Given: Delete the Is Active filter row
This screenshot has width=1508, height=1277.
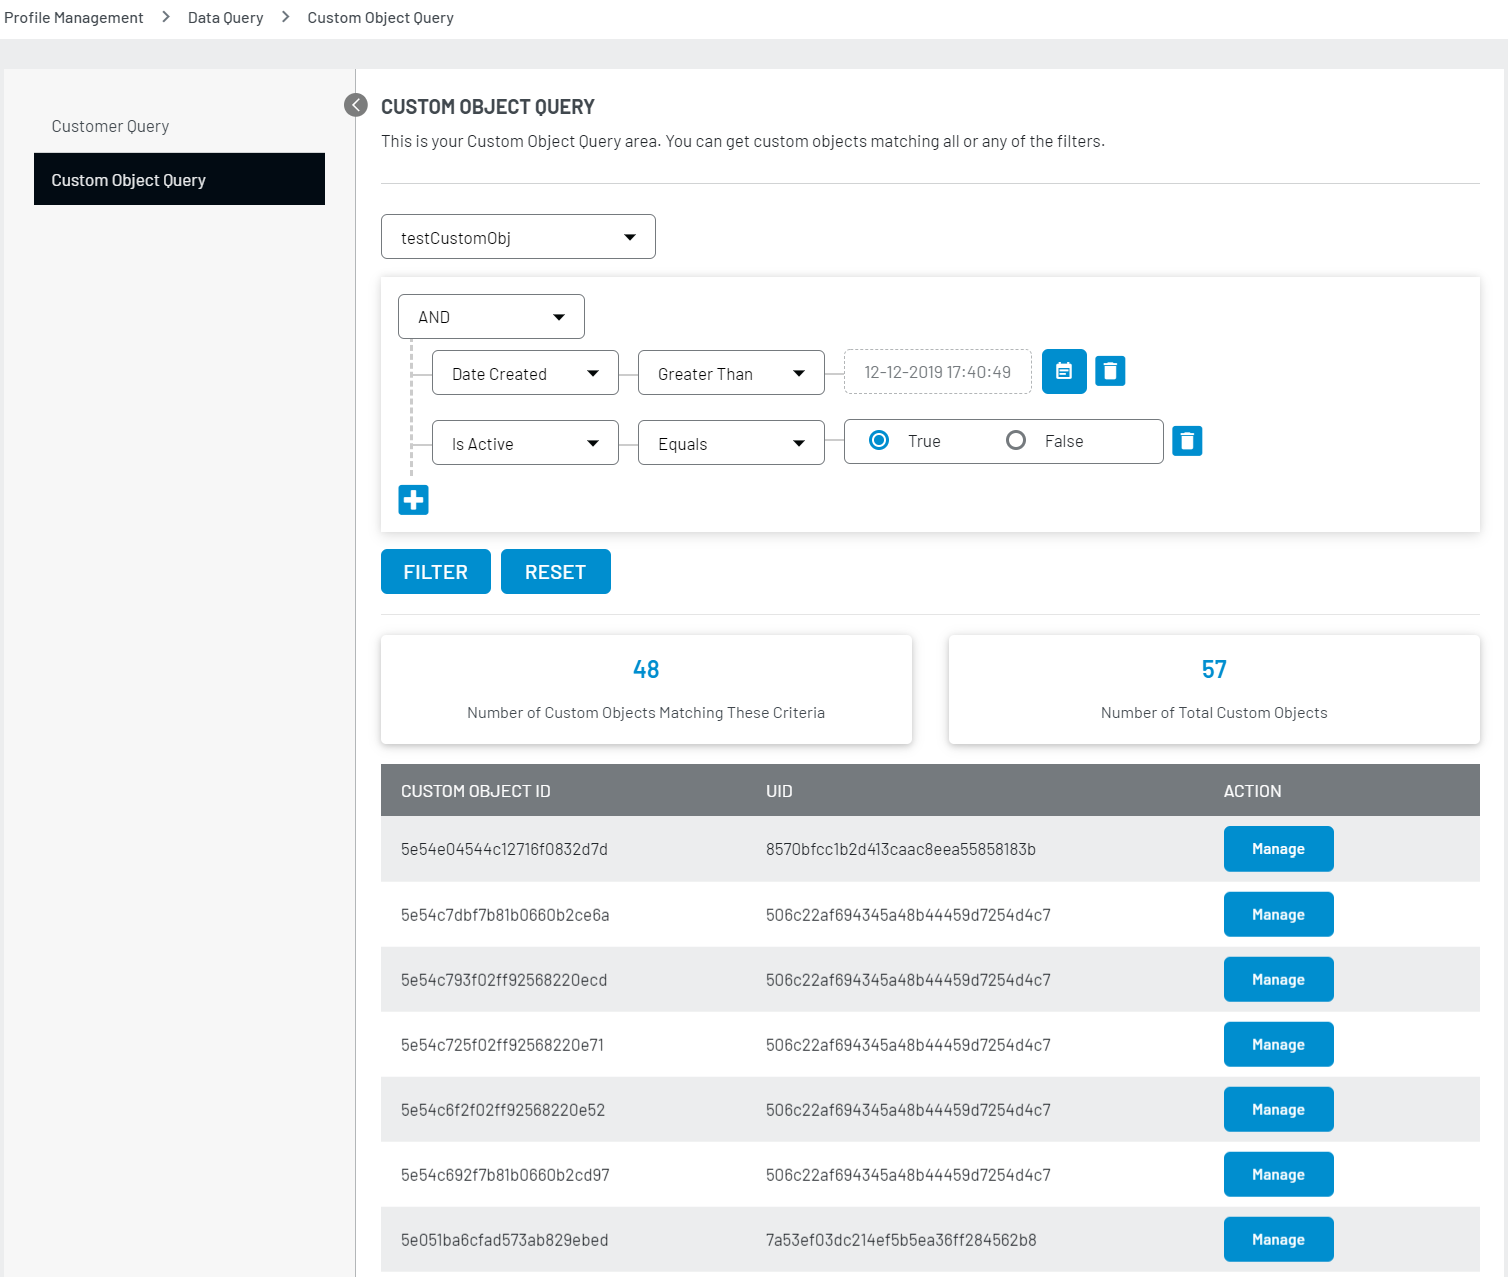Looking at the screenshot, I should click(x=1187, y=441).
